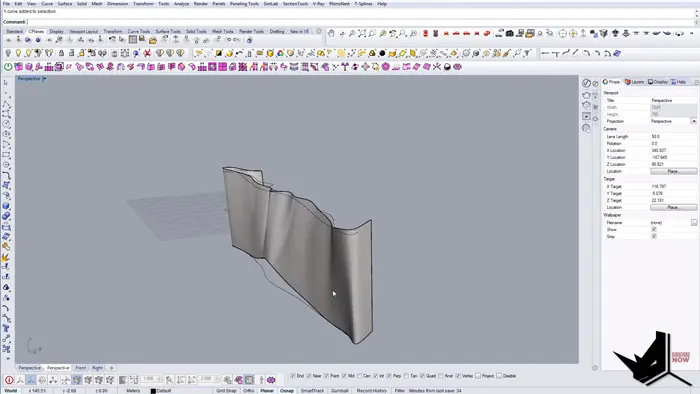The image size is (700, 394).
Task: Click the red circled icon in bottom-left toolbar
Action: 9,380
